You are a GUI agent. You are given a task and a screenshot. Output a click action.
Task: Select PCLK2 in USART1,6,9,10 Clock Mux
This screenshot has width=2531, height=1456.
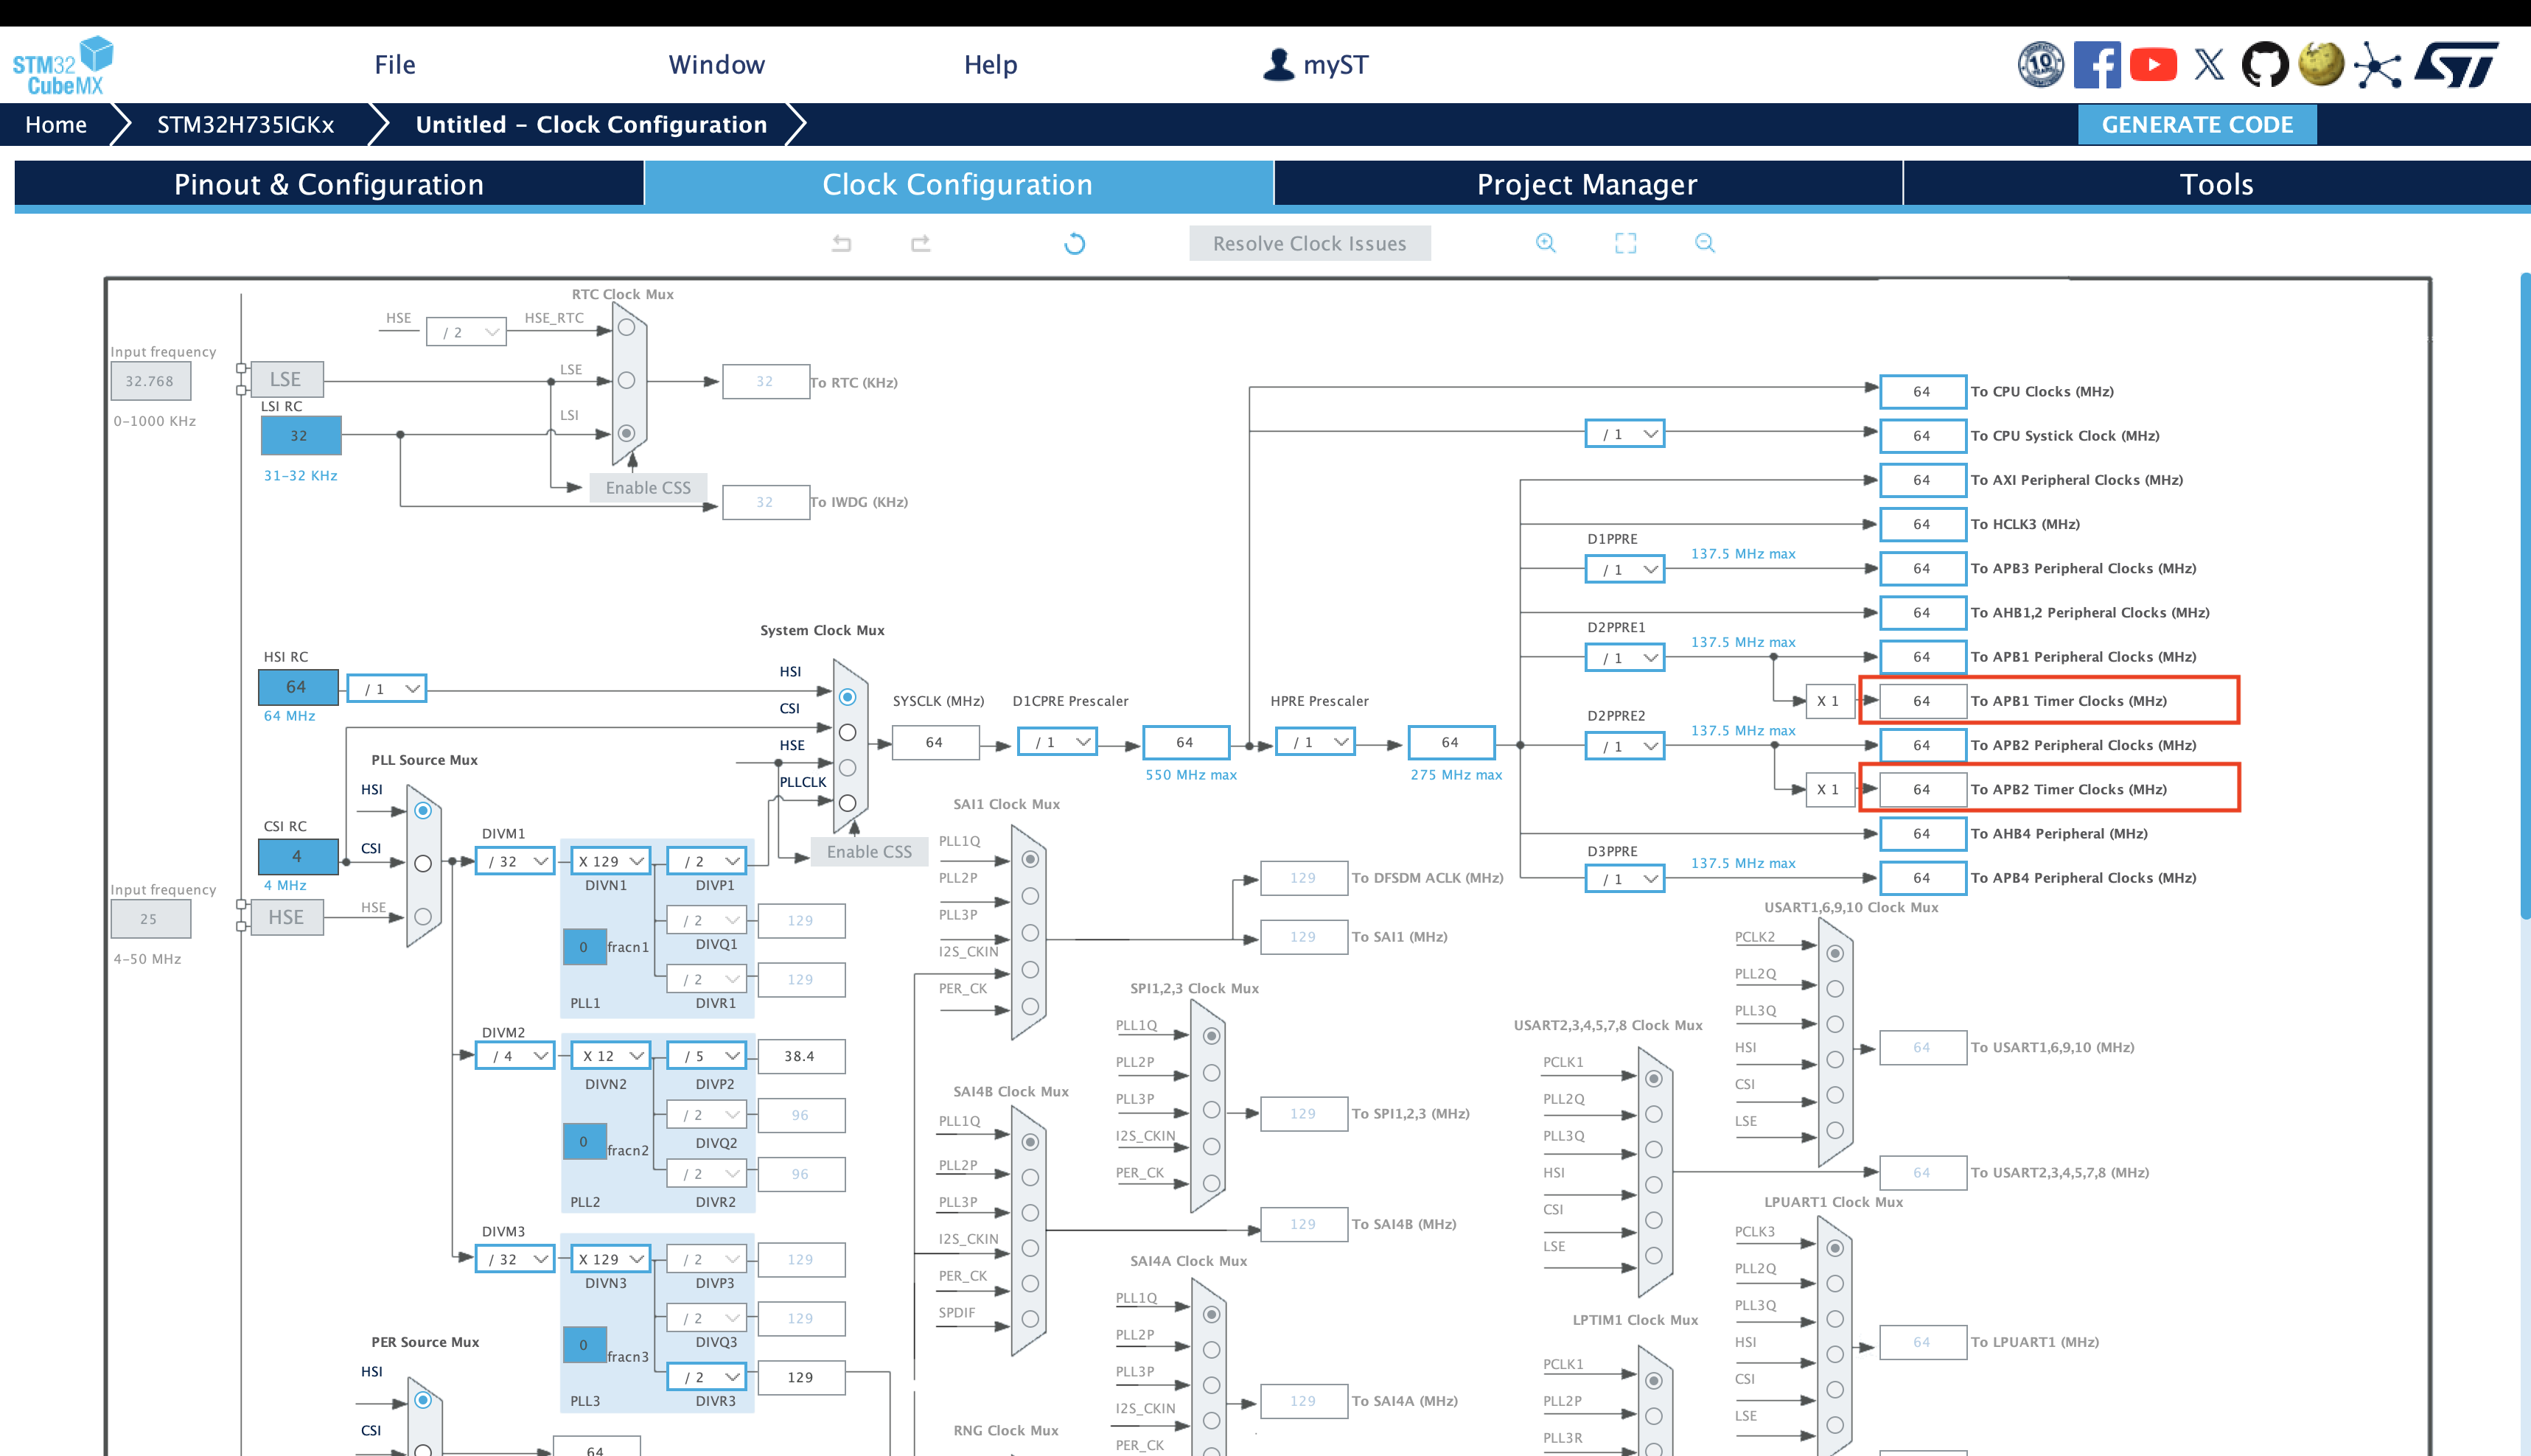pos(1835,953)
